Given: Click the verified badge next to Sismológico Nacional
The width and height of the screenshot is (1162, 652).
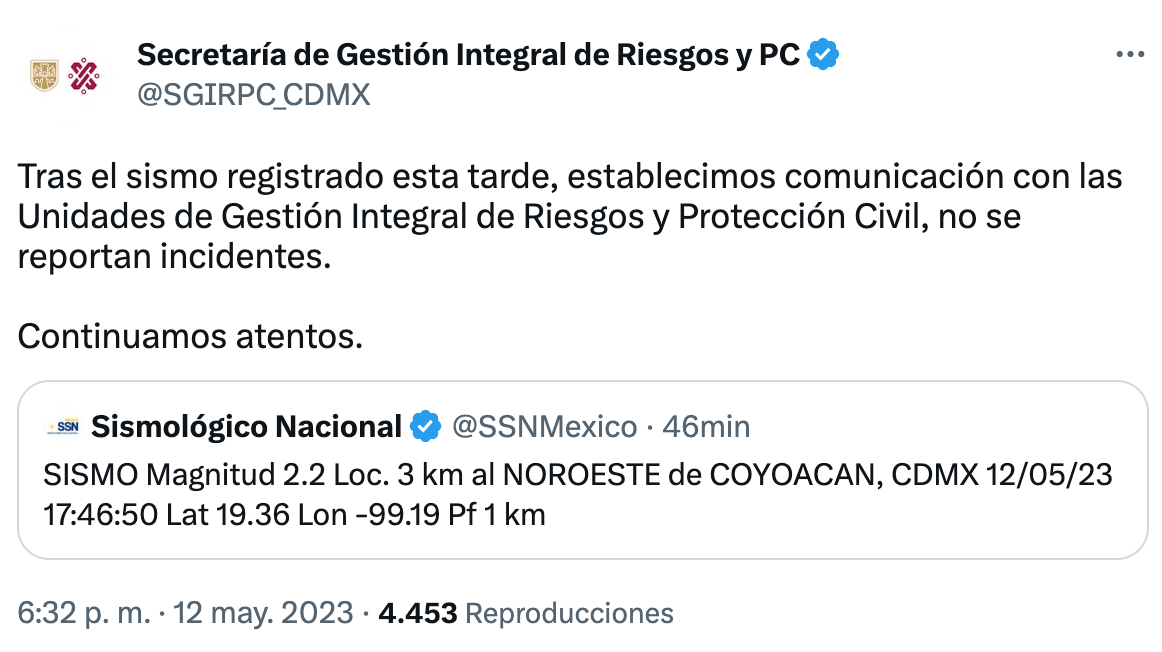Looking at the screenshot, I should coord(426,428).
